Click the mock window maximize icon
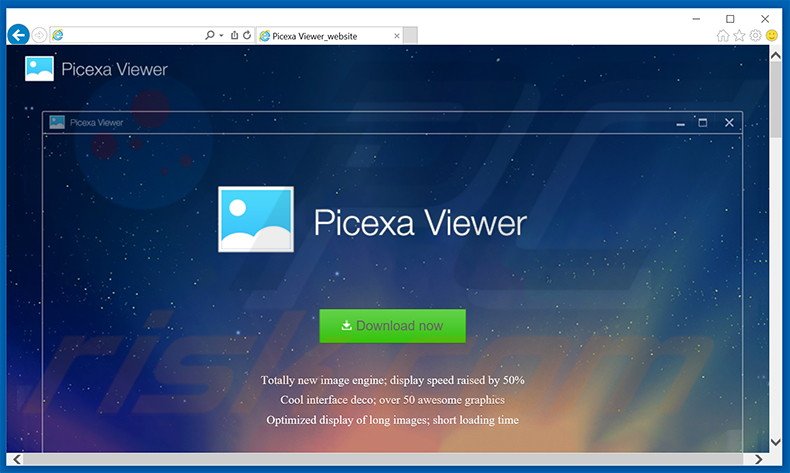 click(x=703, y=122)
